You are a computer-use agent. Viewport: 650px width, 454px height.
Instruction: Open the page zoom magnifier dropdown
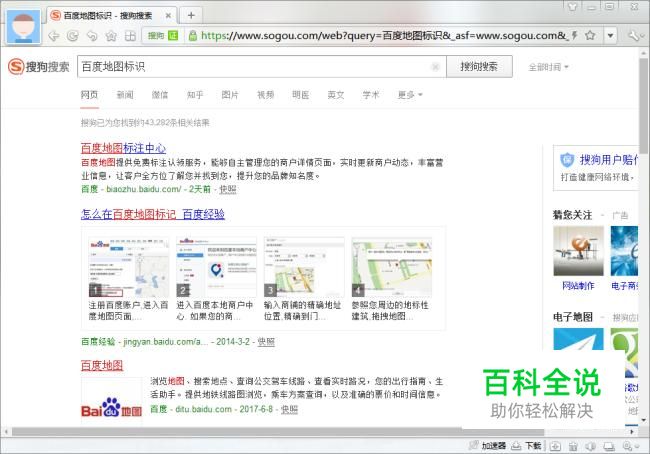point(631,446)
